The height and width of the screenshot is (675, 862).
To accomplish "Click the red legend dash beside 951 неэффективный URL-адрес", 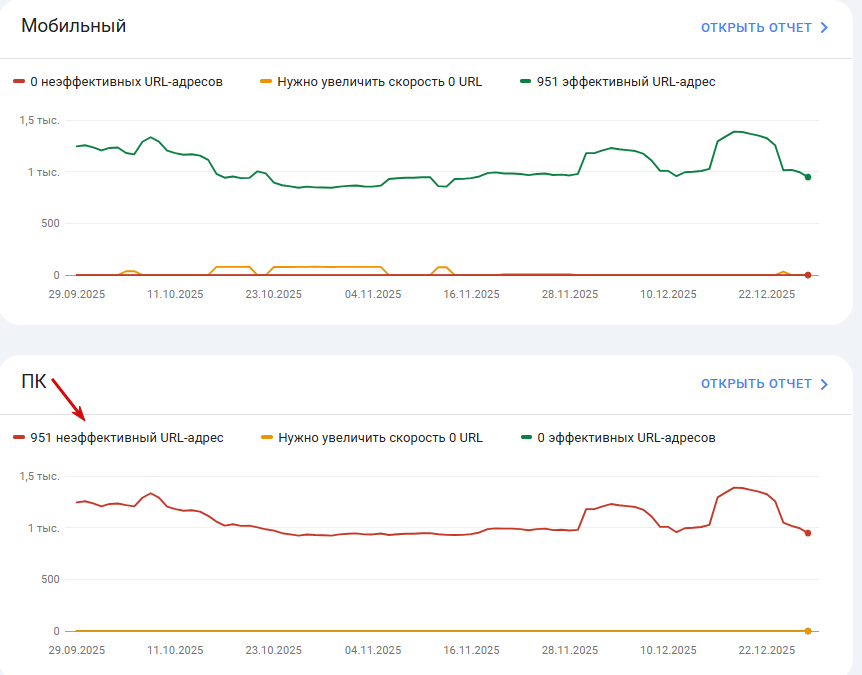I will click(19, 438).
